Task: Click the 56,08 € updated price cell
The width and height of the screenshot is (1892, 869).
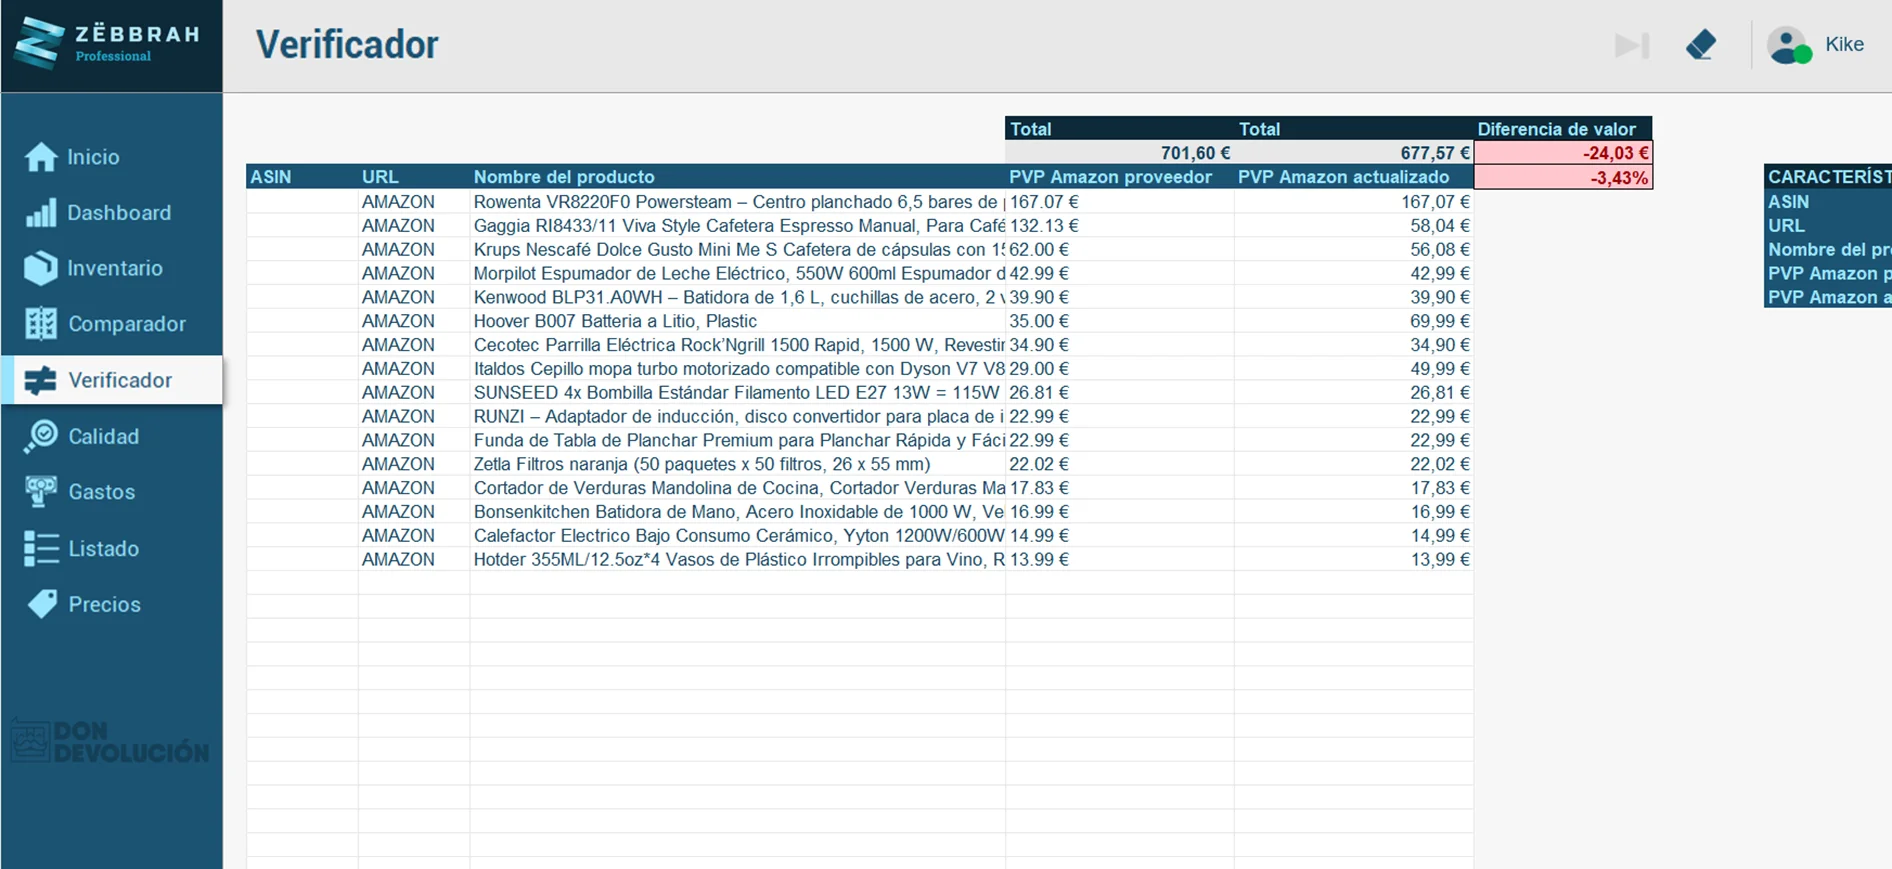Action: [x=1354, y=250]
